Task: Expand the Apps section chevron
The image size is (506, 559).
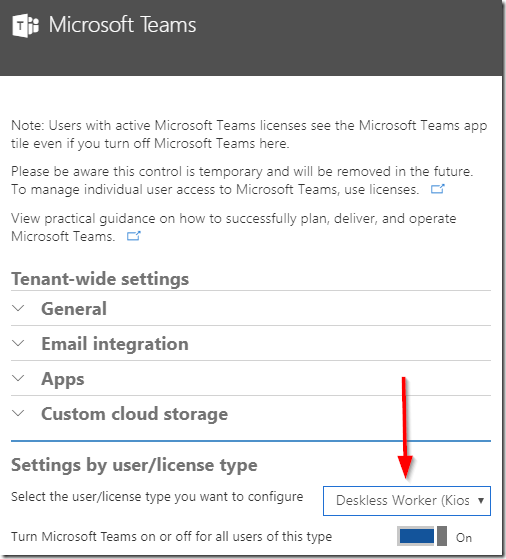Action: pyautogui.click(x=18, y=378)
